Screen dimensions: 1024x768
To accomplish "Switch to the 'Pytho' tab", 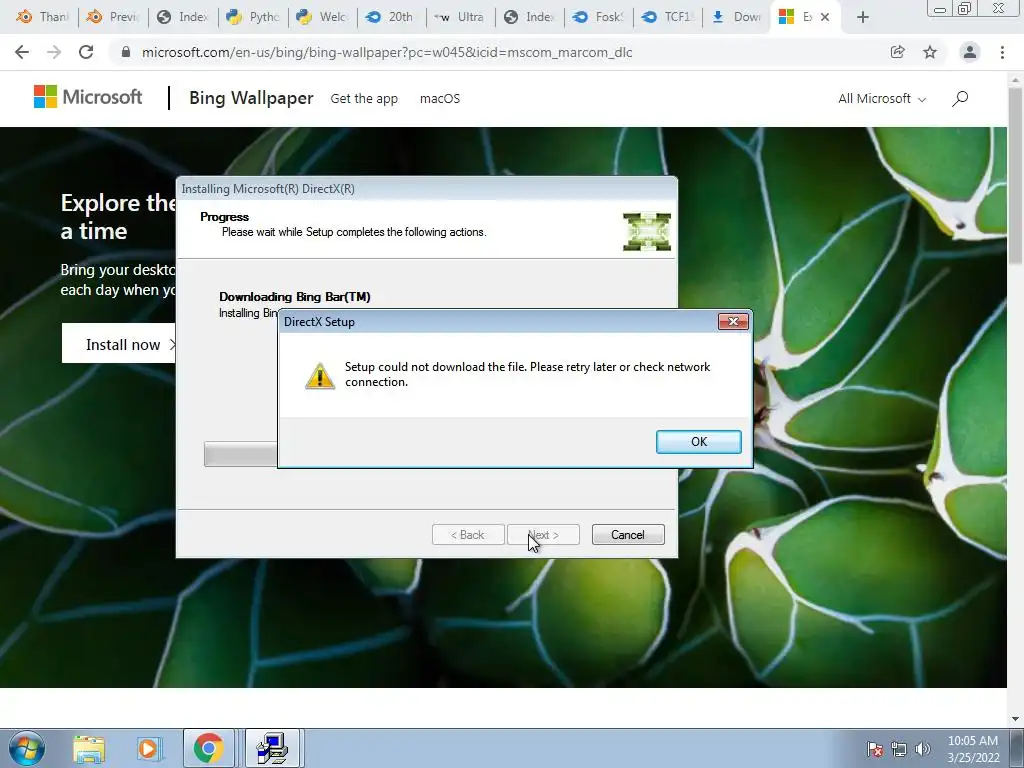I will [x=253, y=17].
